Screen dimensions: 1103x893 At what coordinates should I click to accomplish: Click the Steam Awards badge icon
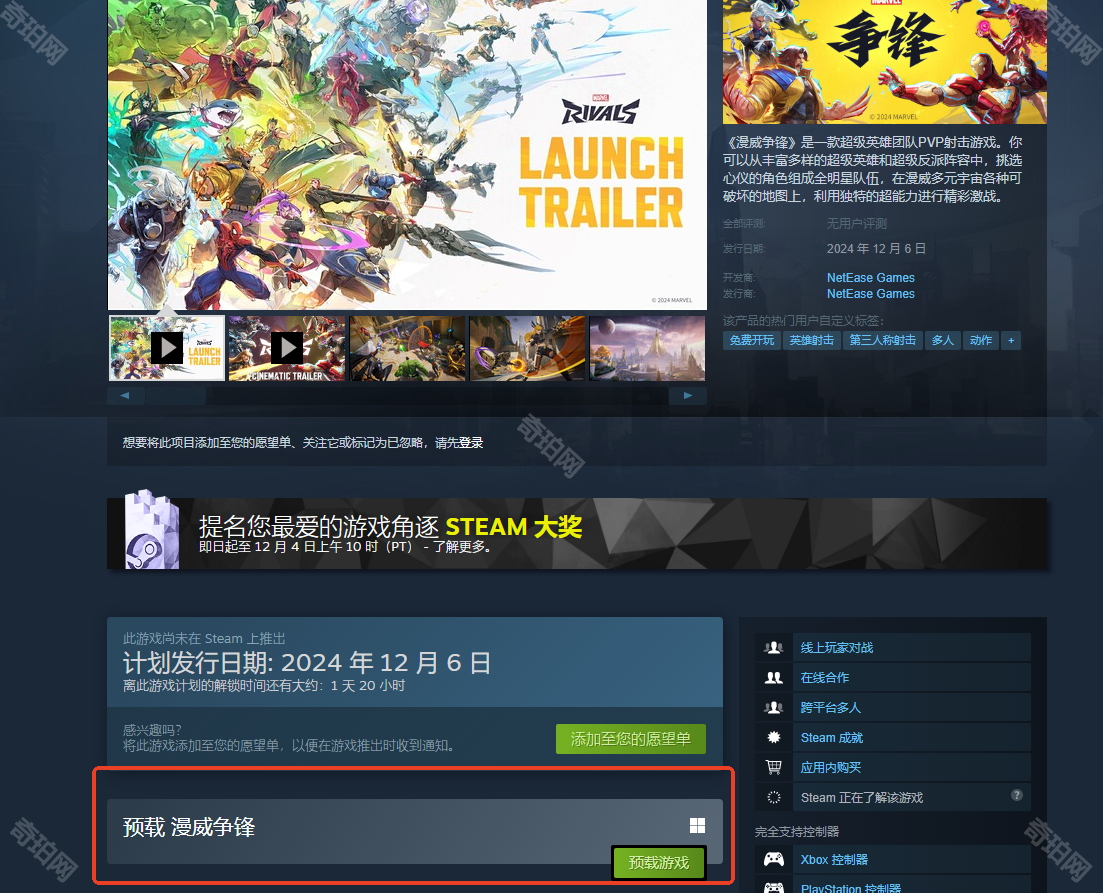point(151,533)
